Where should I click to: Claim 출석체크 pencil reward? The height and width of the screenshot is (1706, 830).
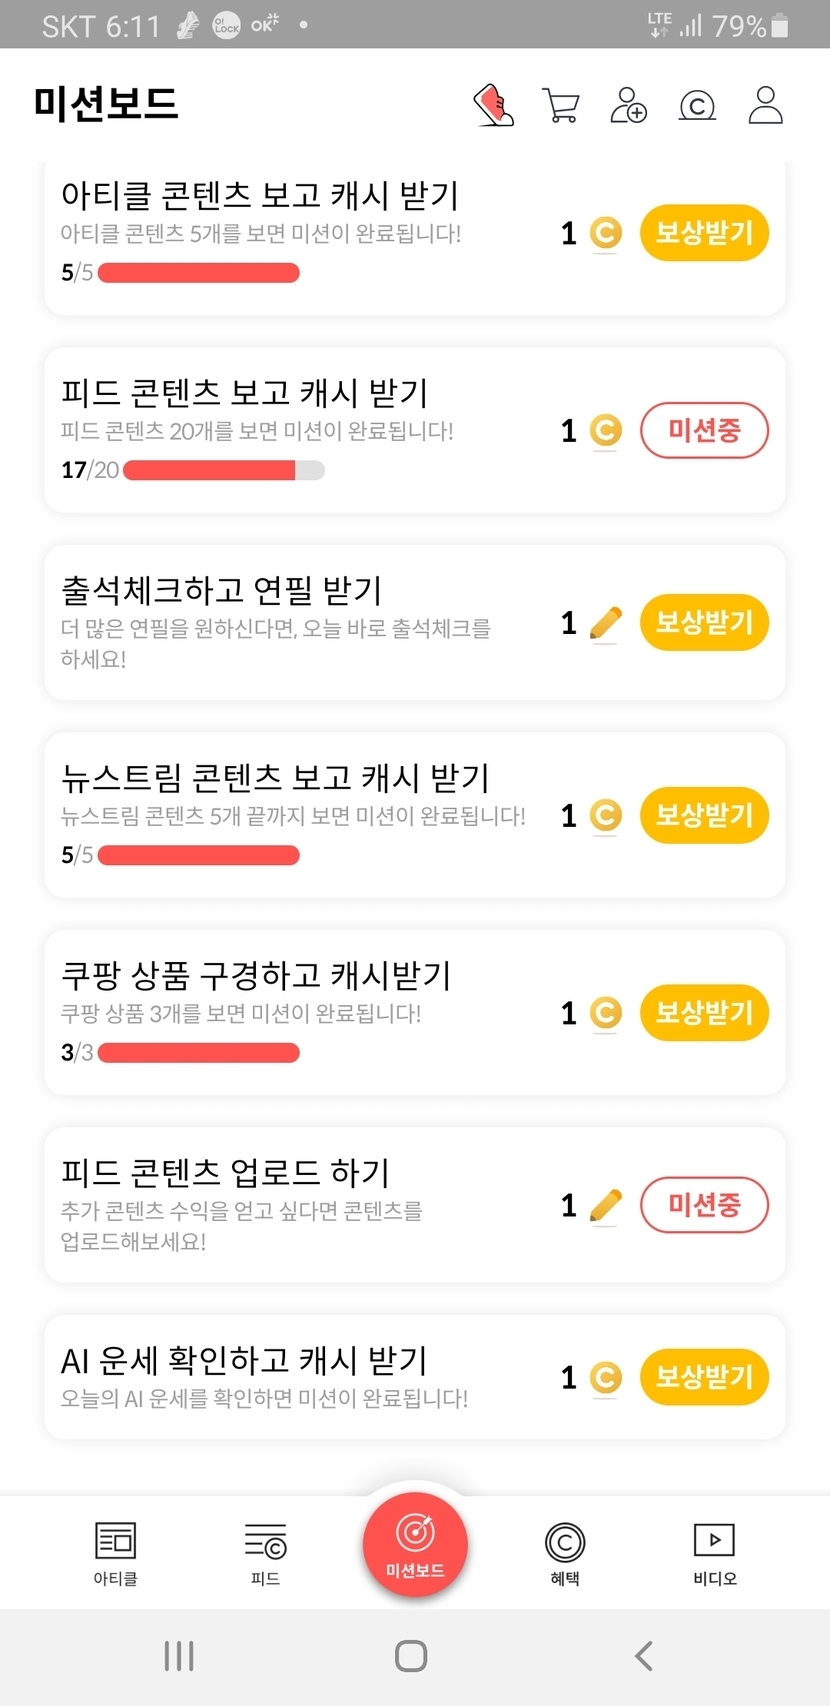(704, 623)
